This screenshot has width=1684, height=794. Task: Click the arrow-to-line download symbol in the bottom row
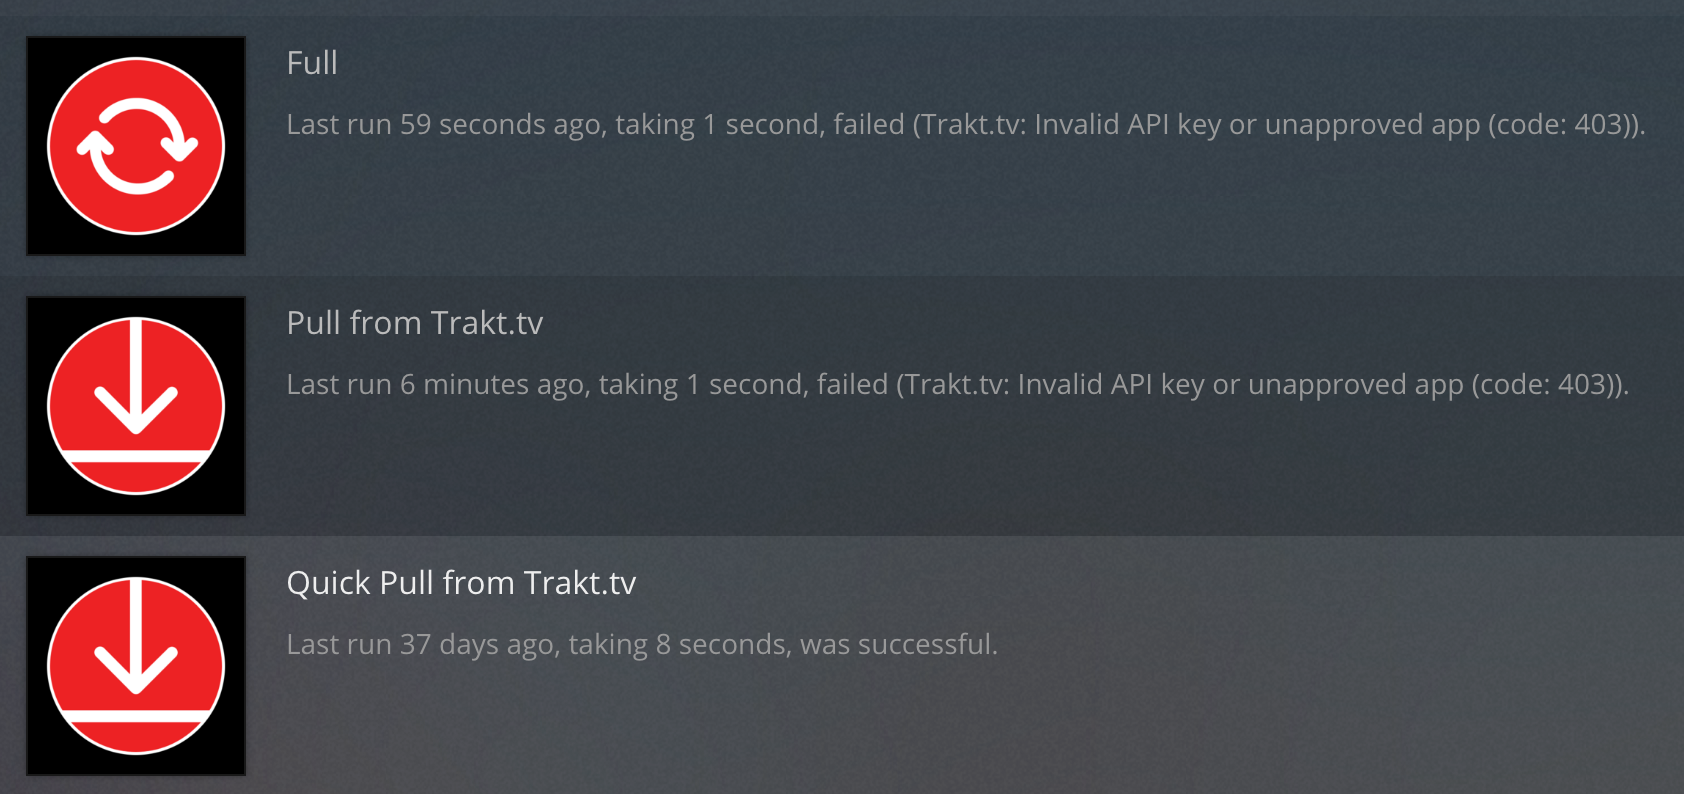coord(135,665)
